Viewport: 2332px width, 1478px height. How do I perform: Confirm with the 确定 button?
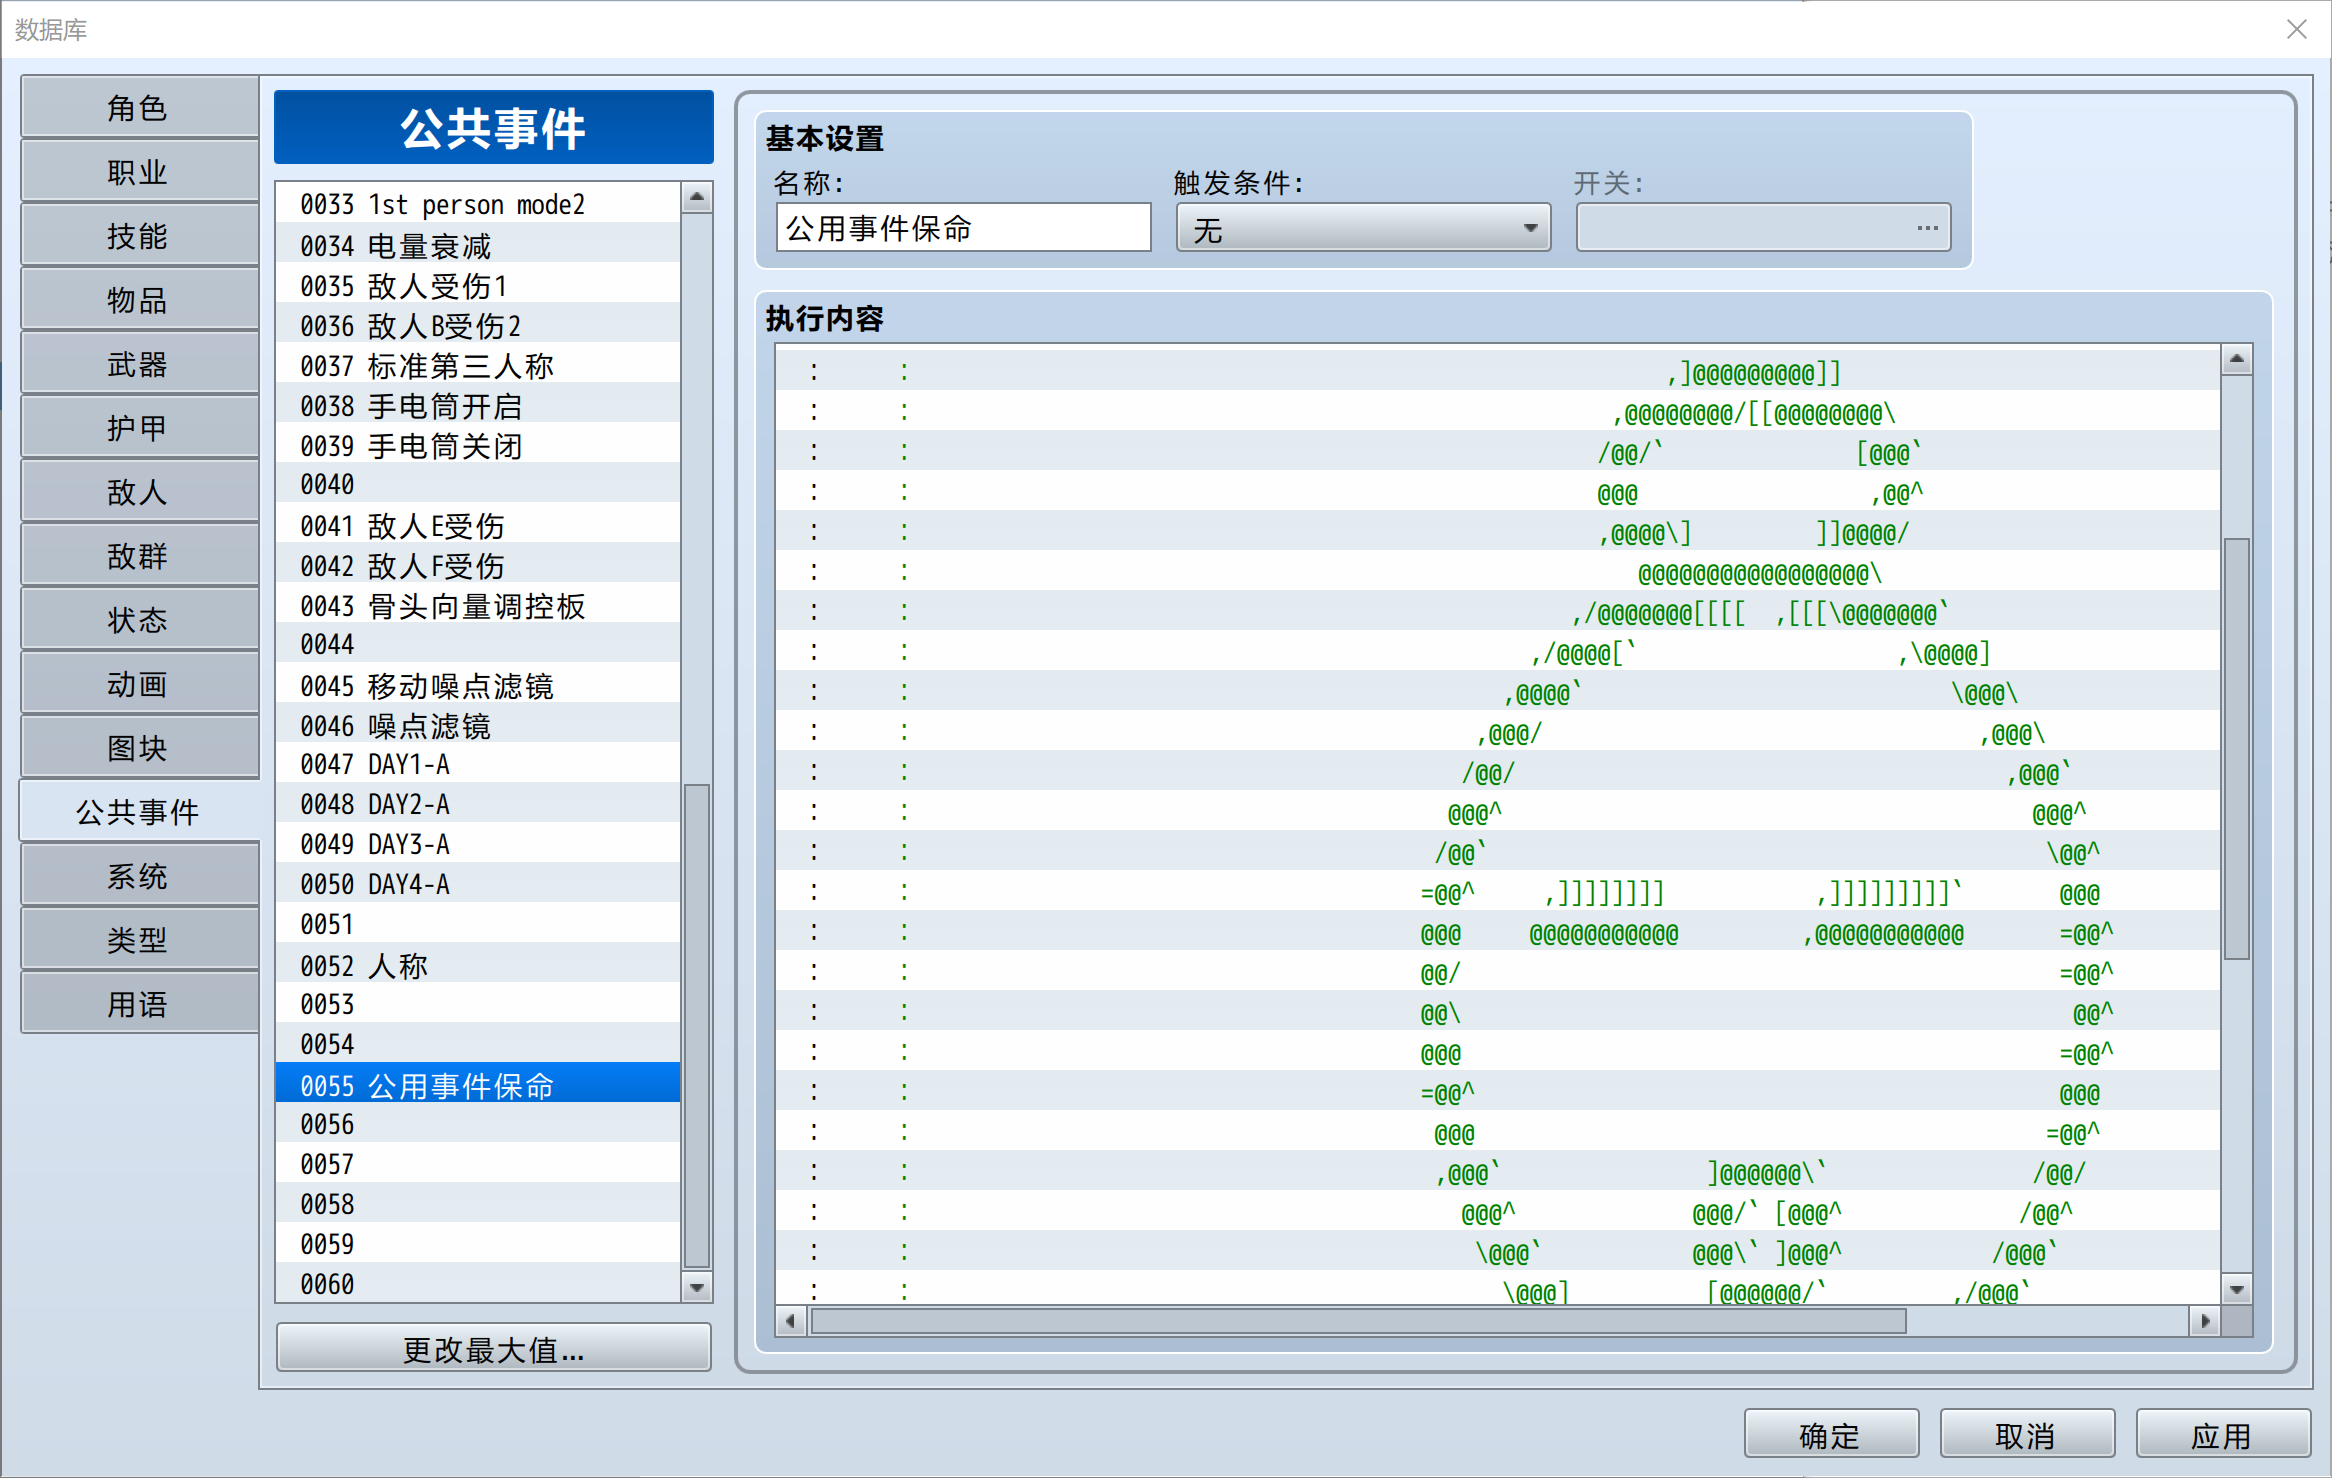coord(1830,1435)
